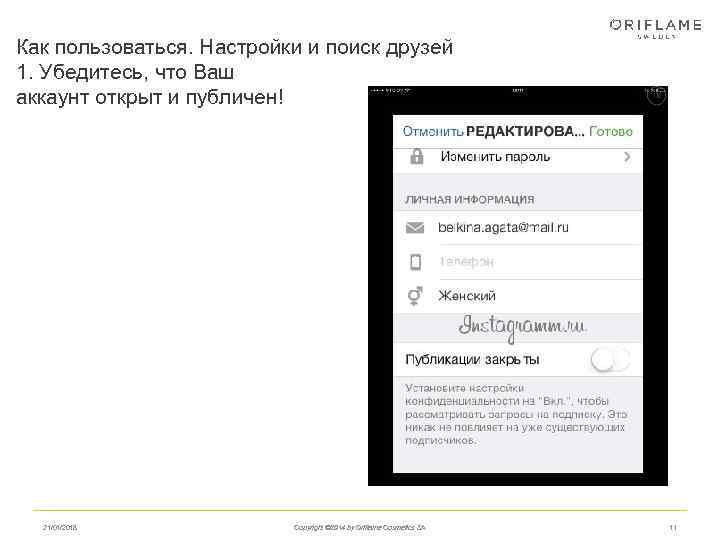Click the Публикации закрыты label
The image size is (720, 540).
(x=472, y=360)
